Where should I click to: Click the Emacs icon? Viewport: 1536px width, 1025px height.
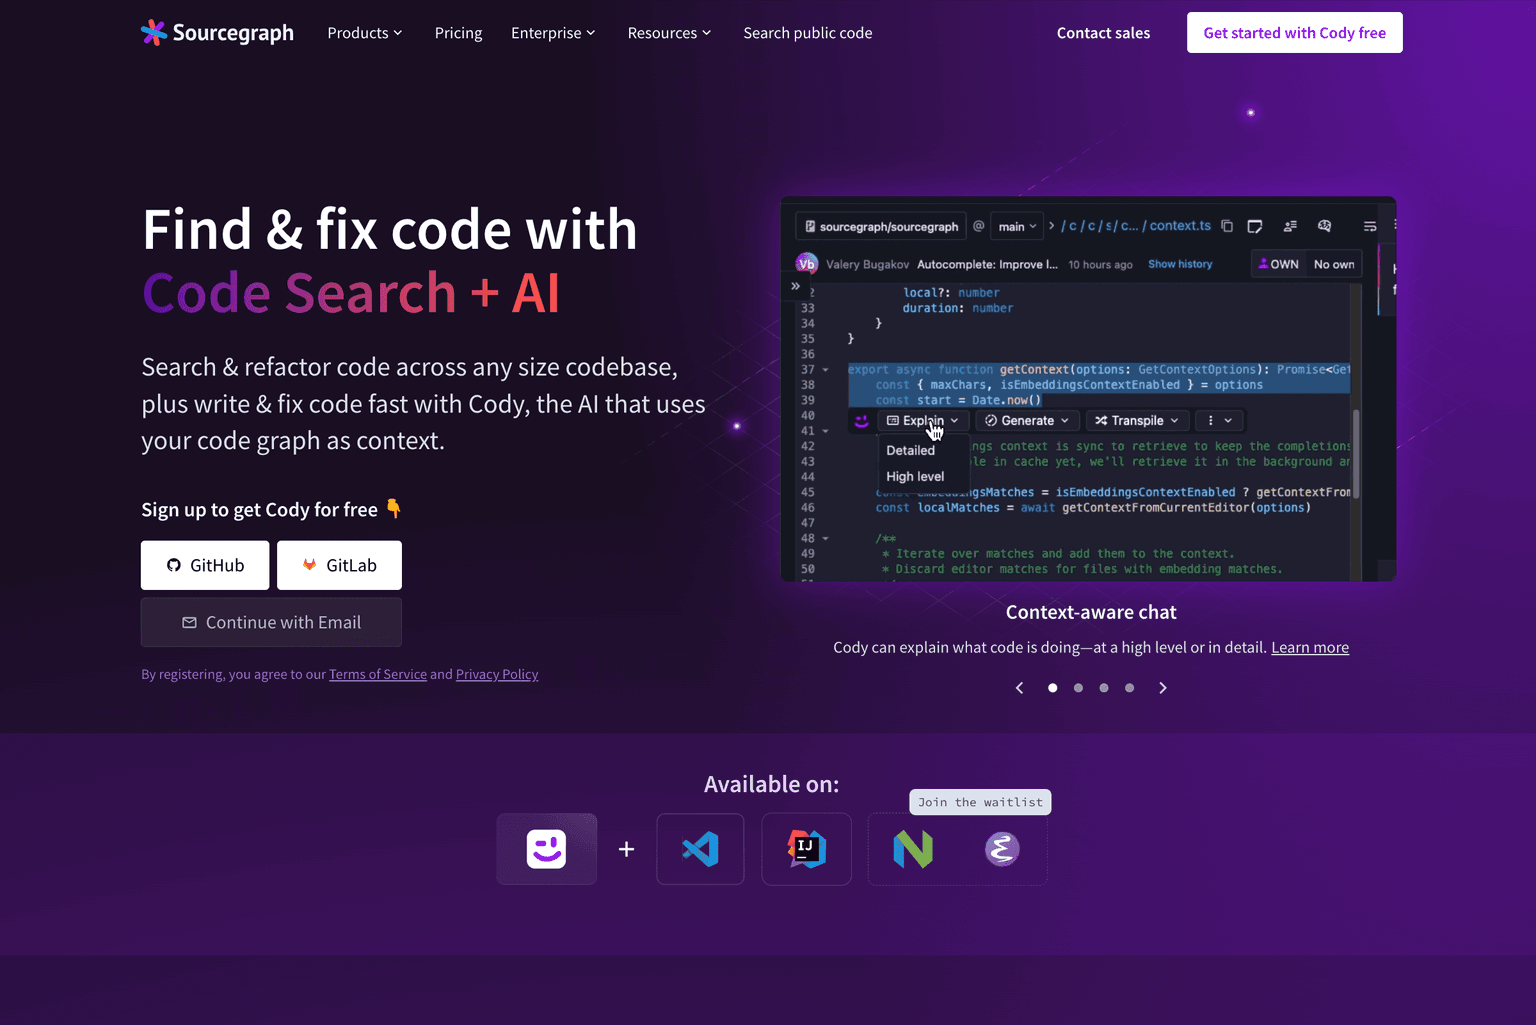1002,849
